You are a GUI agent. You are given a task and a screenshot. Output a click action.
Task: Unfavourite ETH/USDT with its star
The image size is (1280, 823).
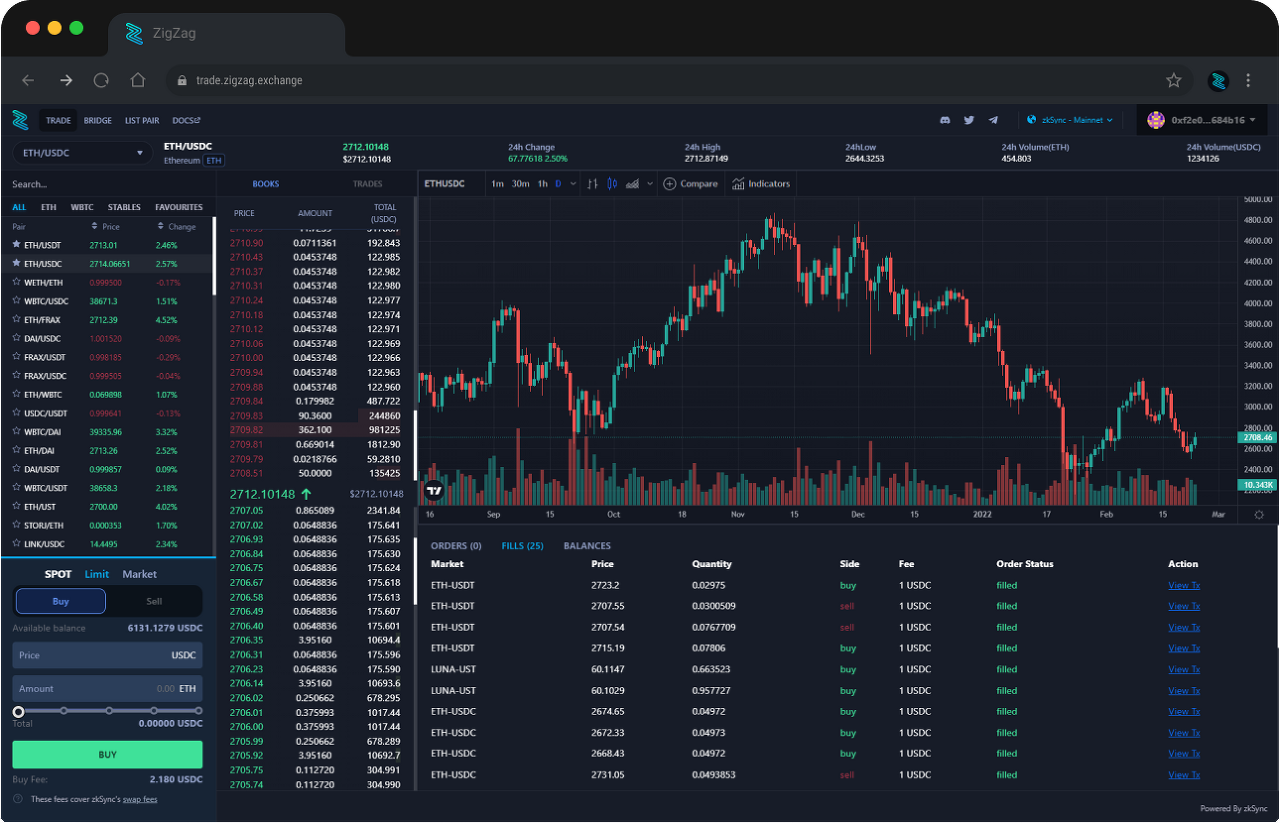[x=16, y=245]
